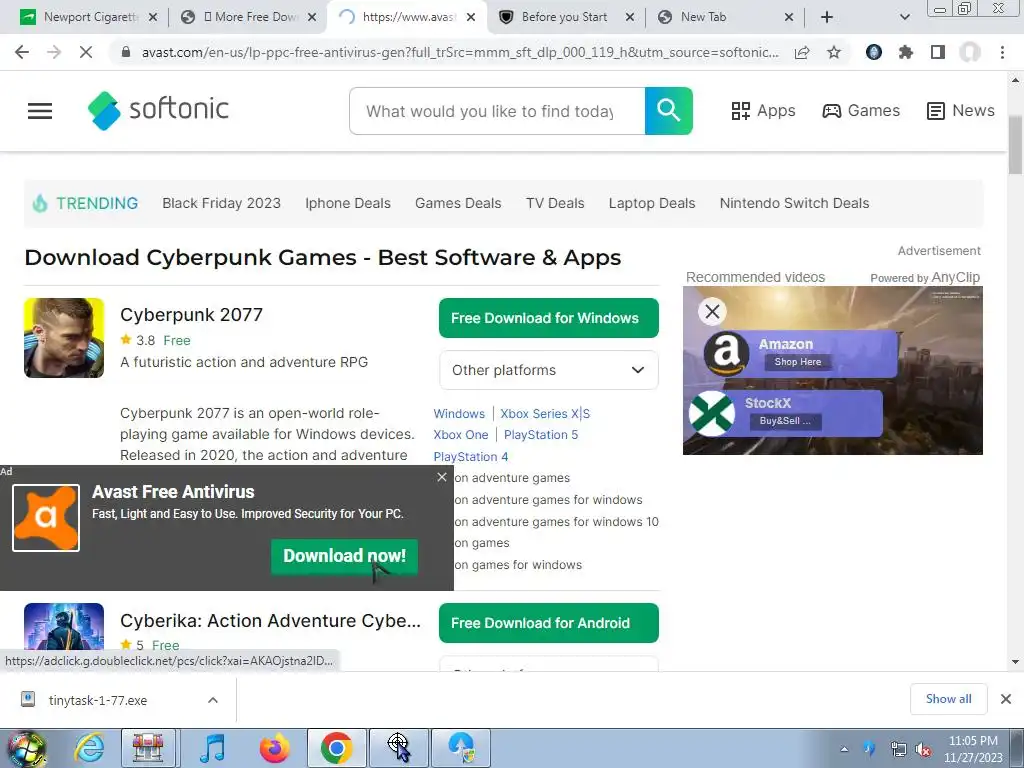This screenshot has height=768, width=1024.
Task: Go back to previous page
Action: click(22, 52)
